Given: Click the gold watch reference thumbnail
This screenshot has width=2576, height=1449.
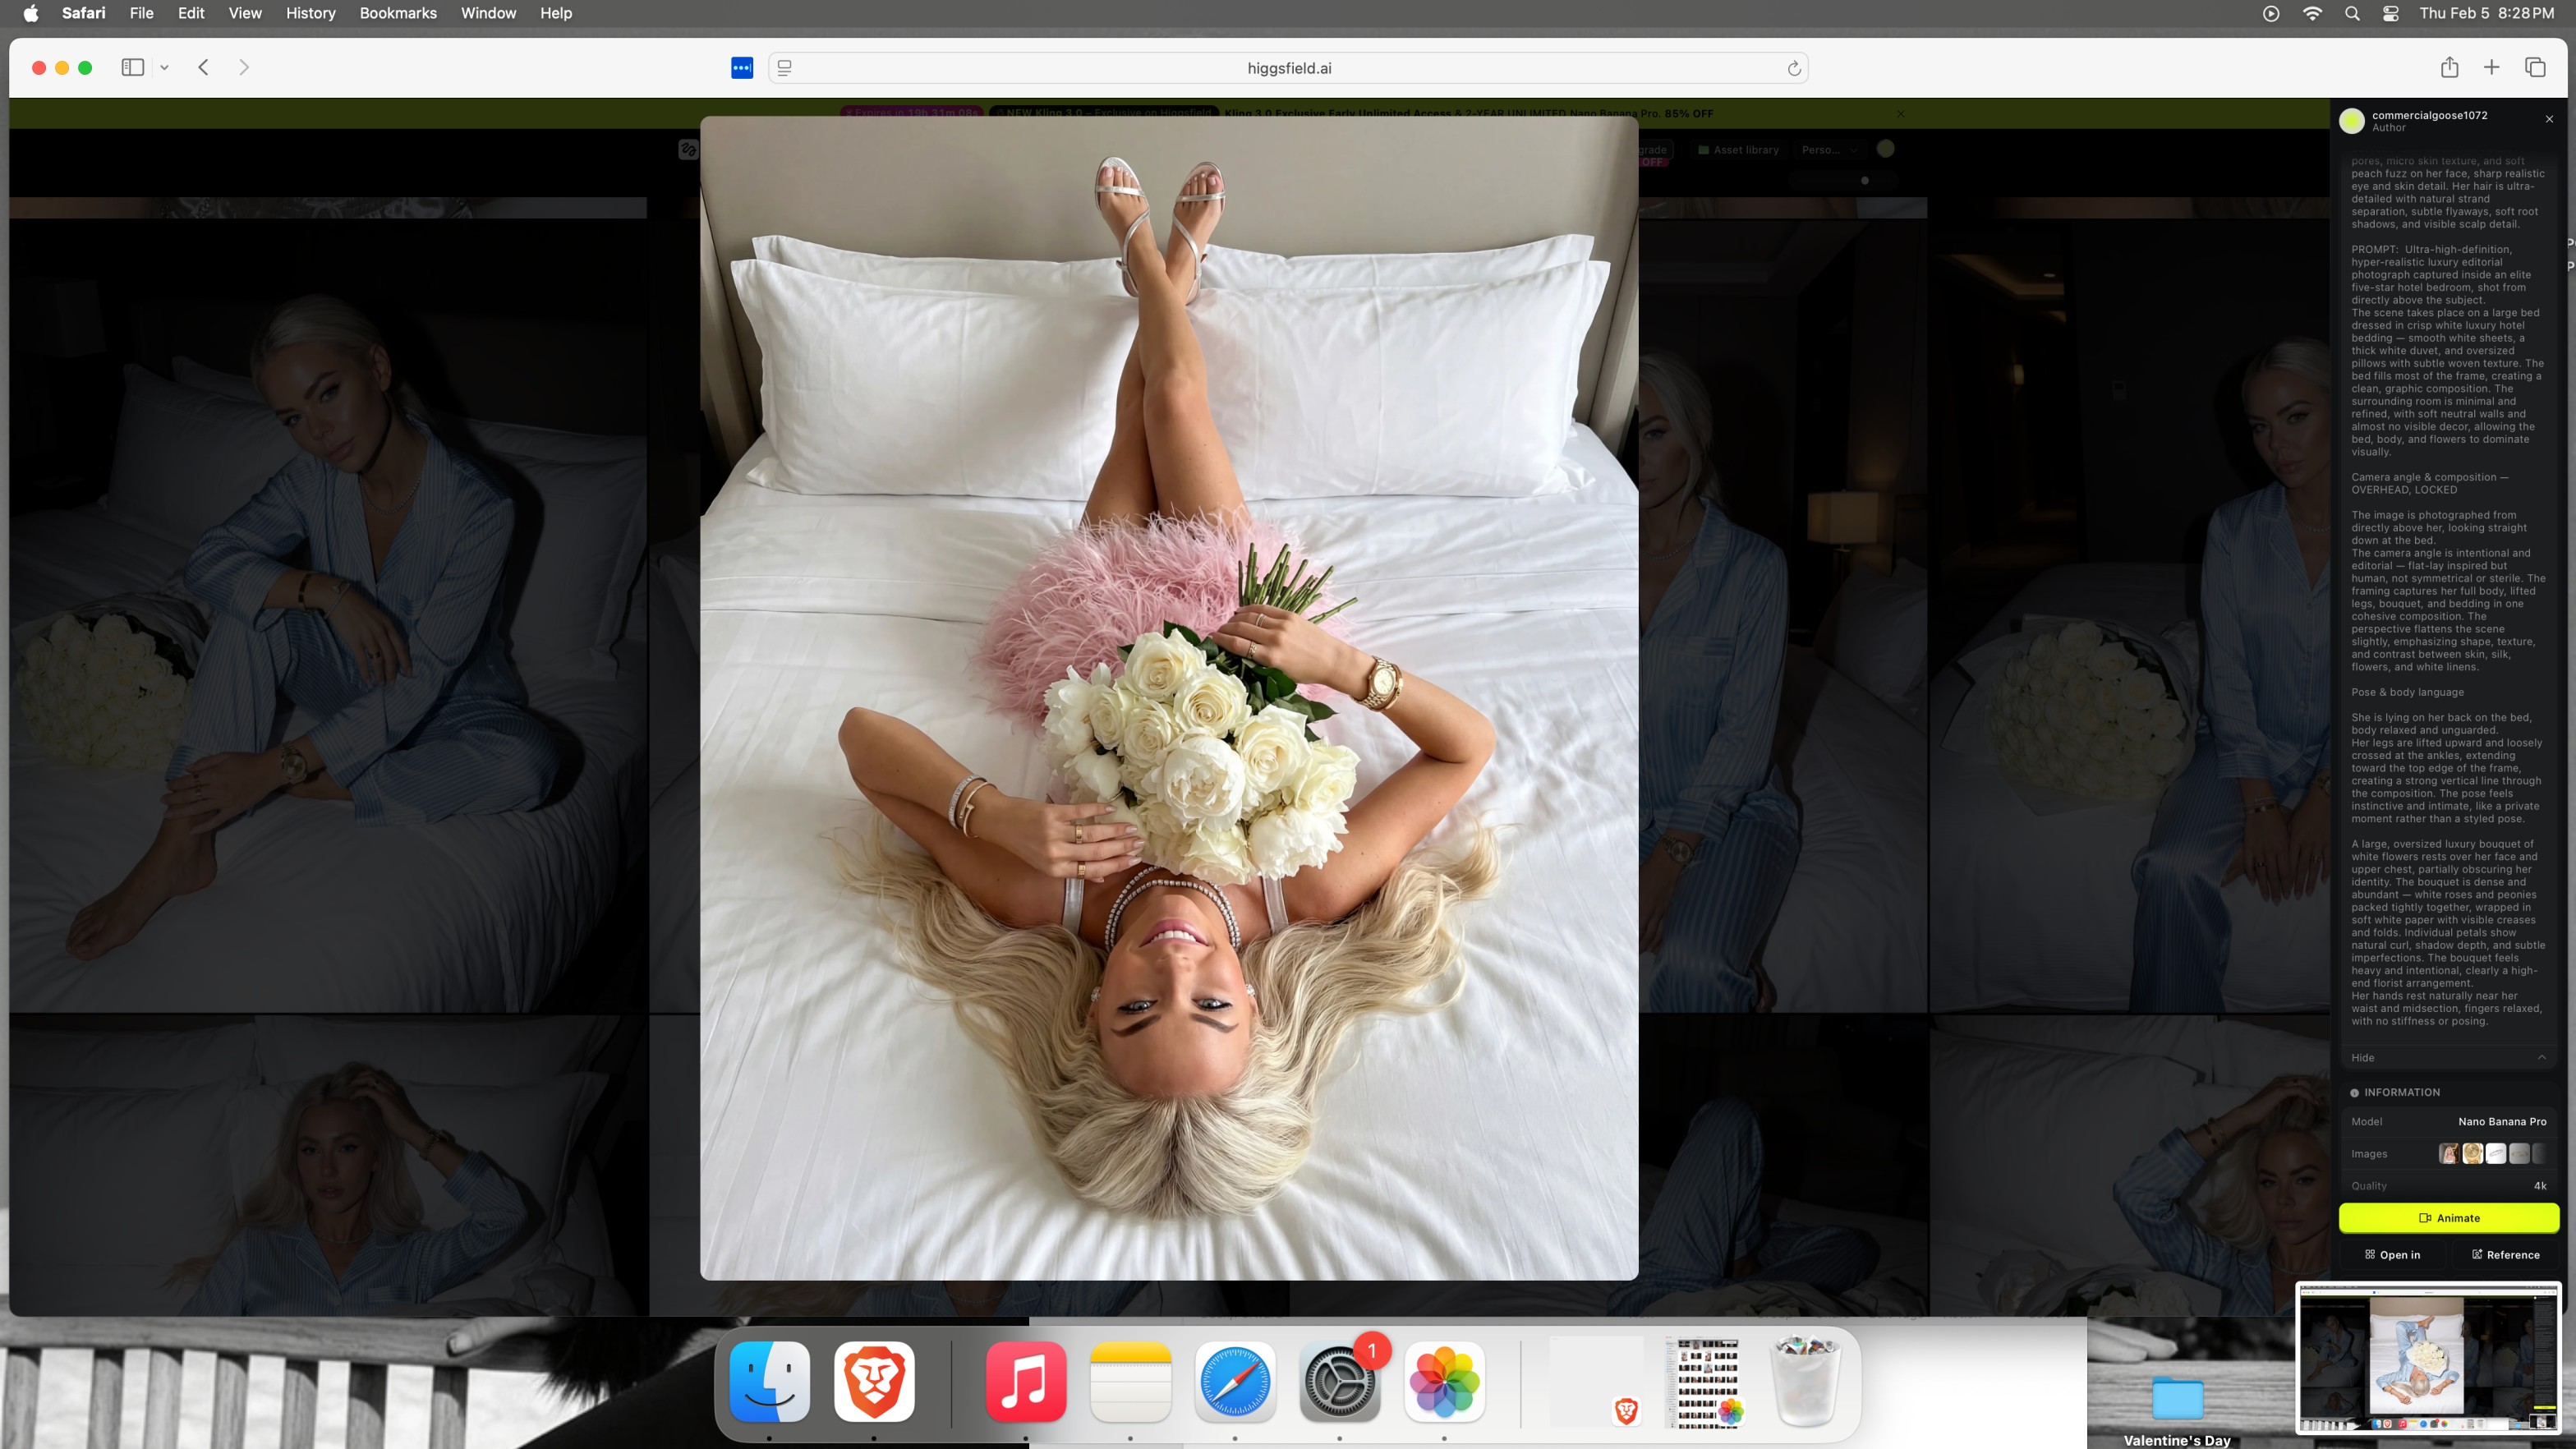Looking at the screenshot, I should tap(2472, 1154).
